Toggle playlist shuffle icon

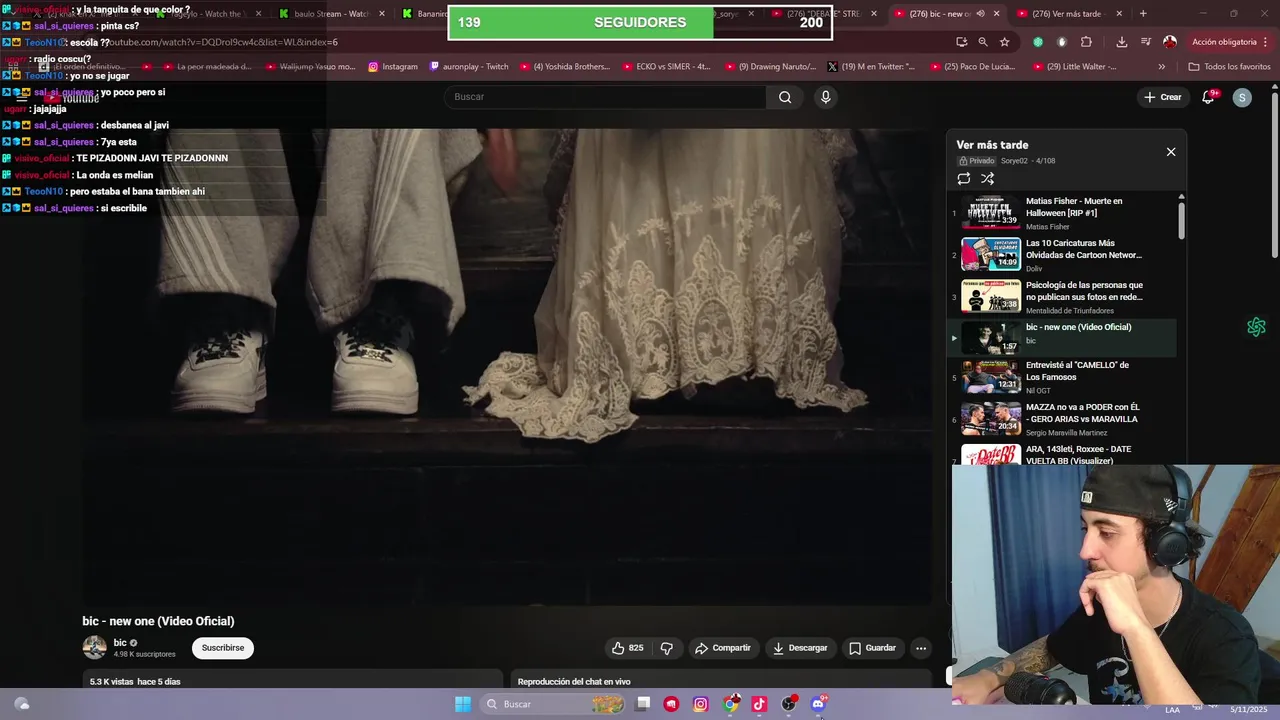987,179
